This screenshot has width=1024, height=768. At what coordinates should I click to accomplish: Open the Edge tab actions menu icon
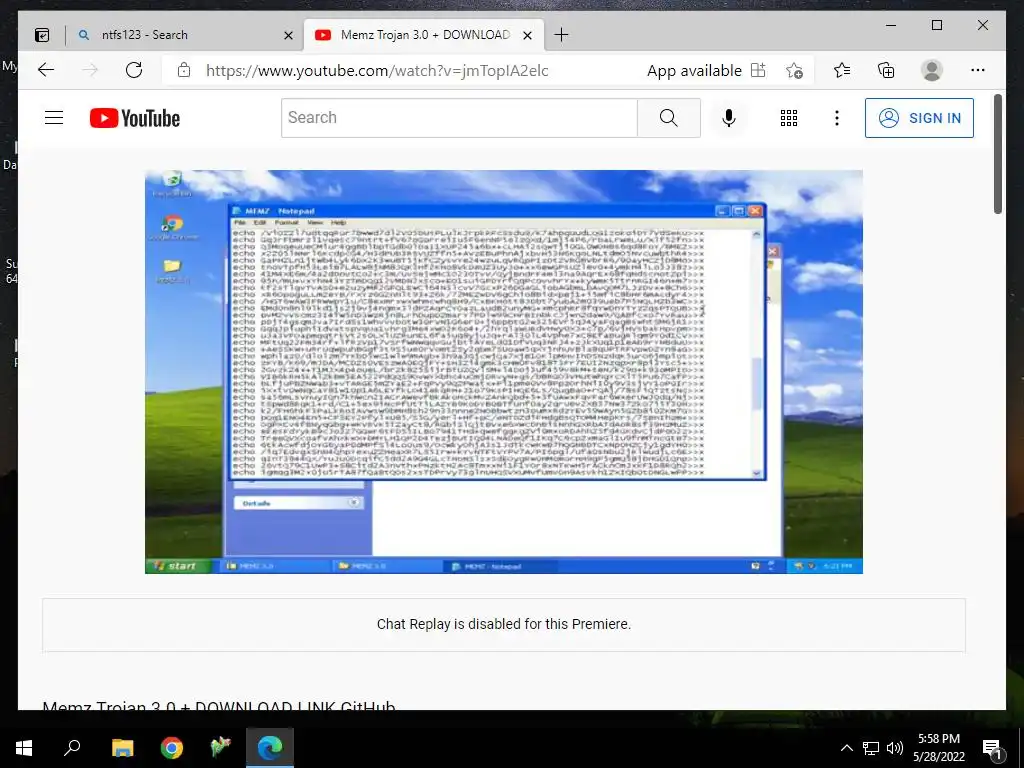pos(42,35)
